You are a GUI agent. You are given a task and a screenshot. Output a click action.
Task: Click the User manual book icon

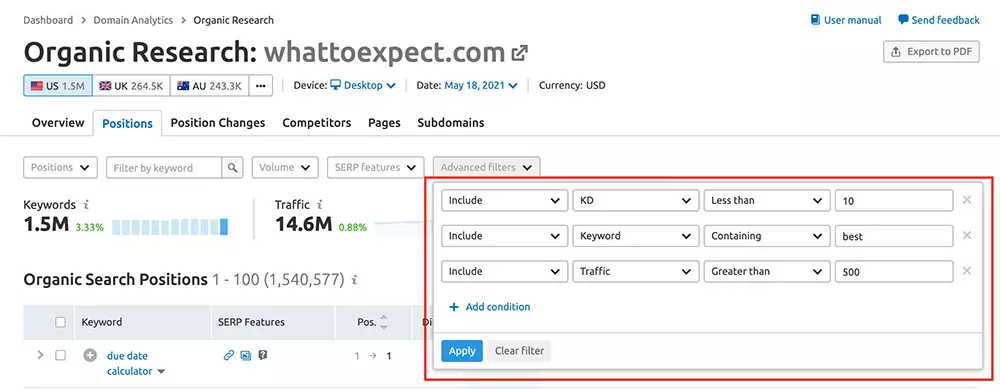(x=815, y=20)
